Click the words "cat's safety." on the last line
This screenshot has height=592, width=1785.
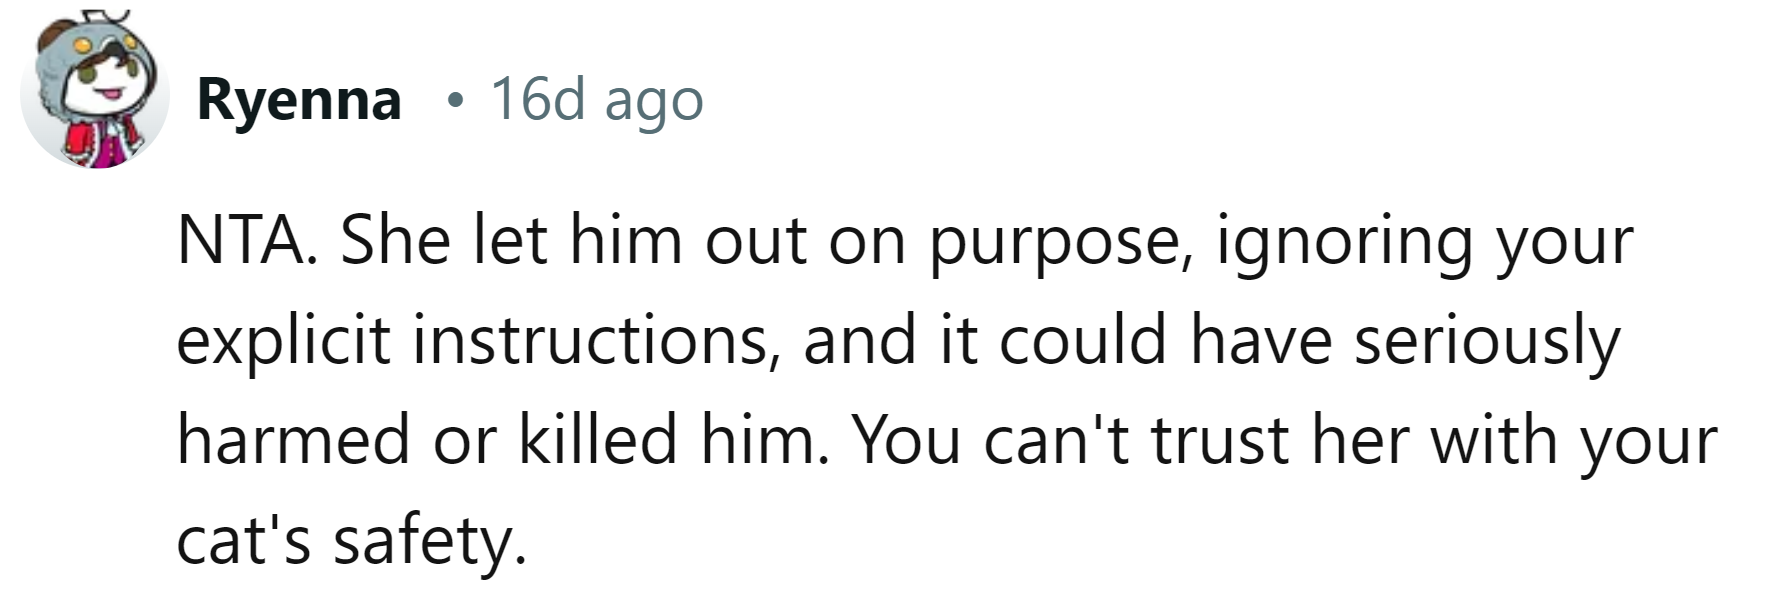351,540
